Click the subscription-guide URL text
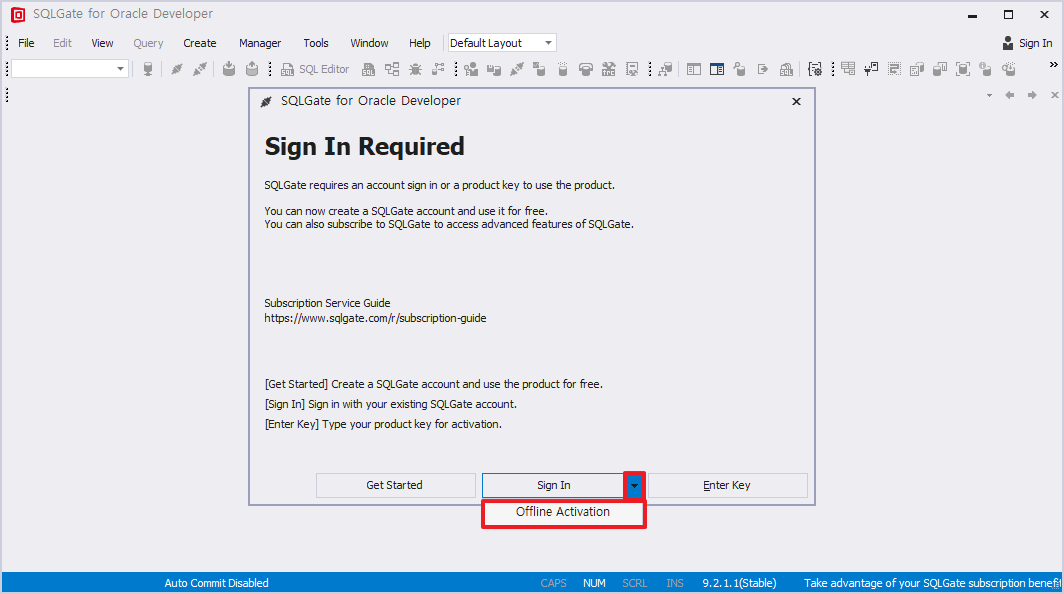 [375, 318]
